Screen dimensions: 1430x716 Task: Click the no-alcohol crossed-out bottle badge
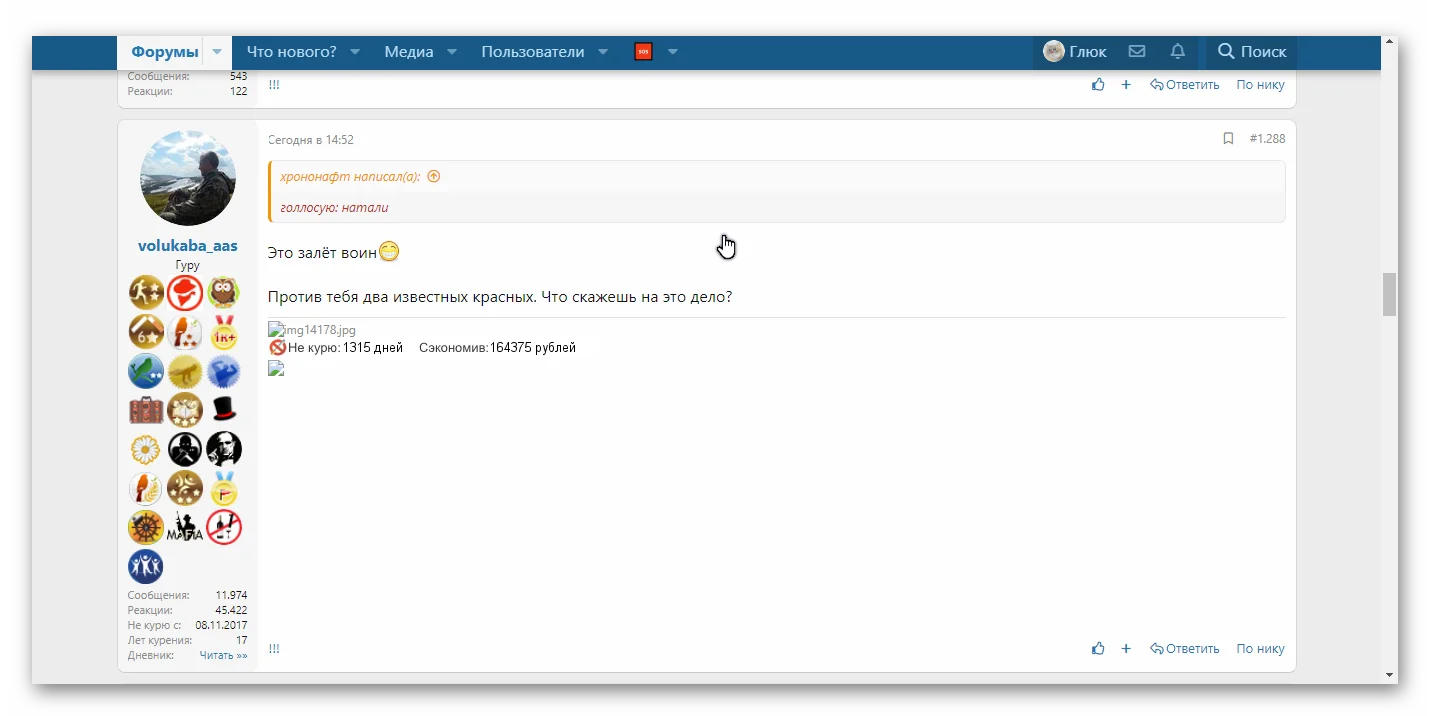(x=224, y=527)
